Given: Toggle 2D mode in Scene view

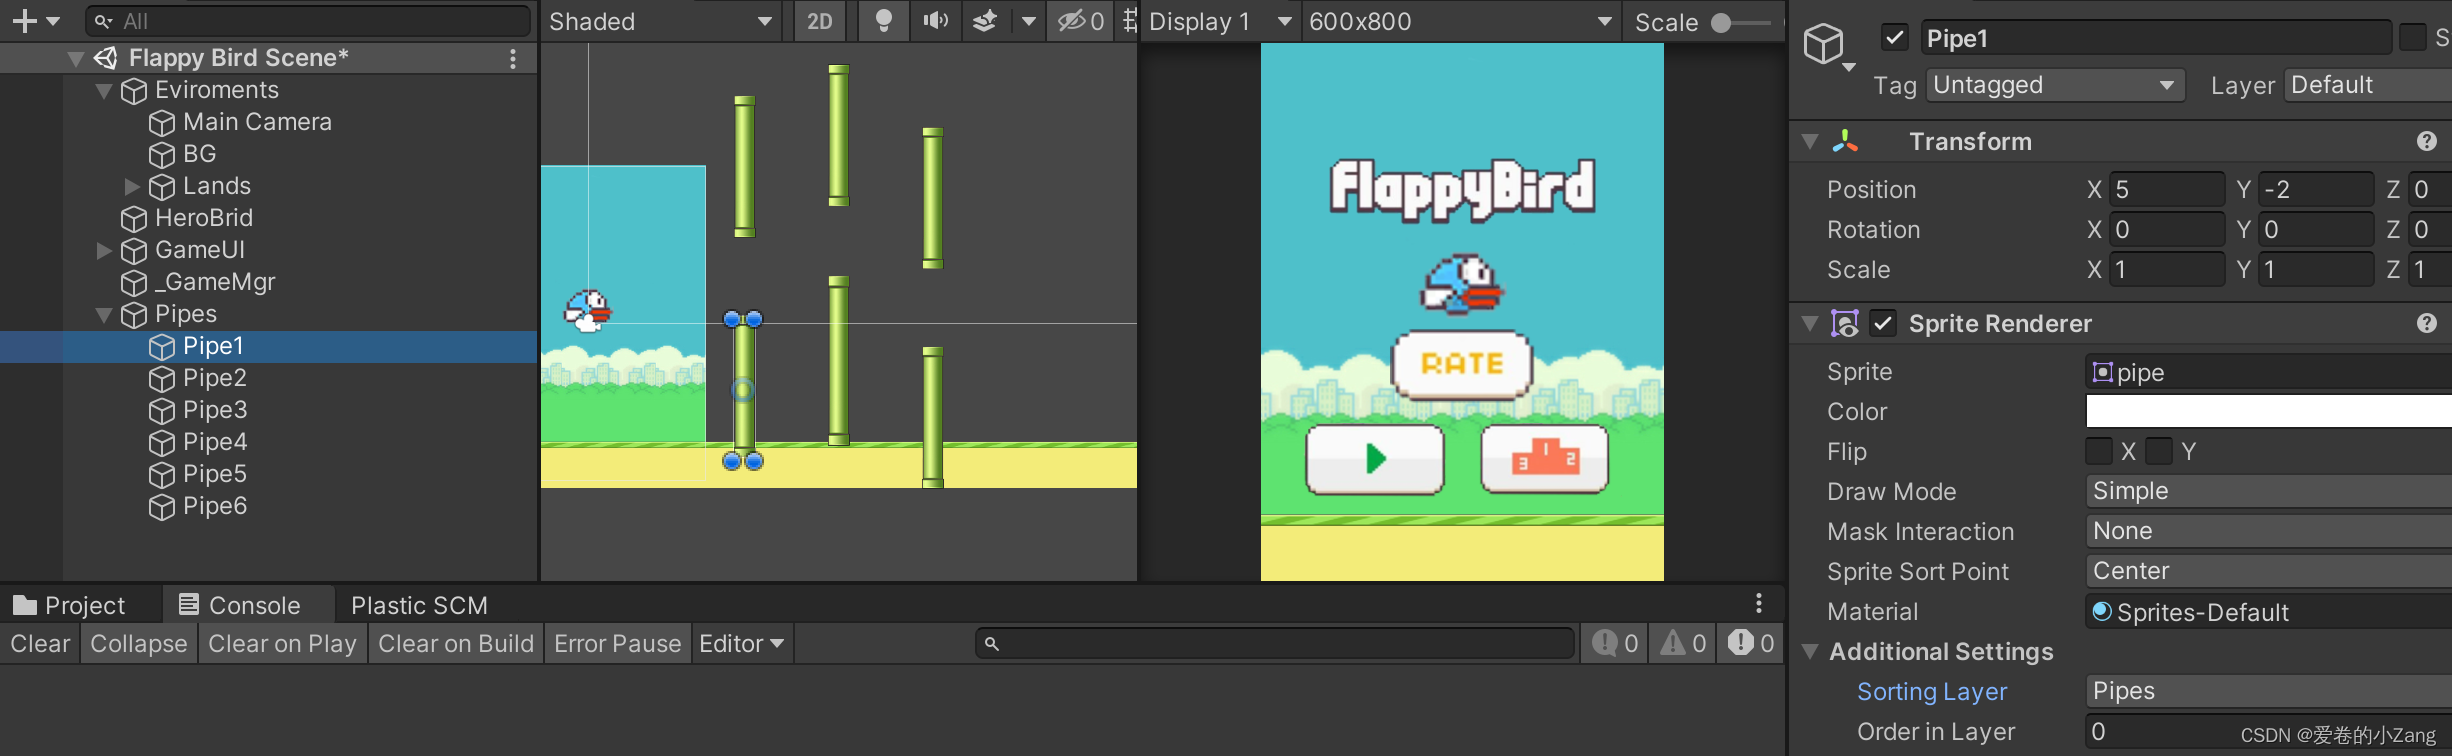Looking at the screenshot, I should pyautogui.click(x=820, y=21).
